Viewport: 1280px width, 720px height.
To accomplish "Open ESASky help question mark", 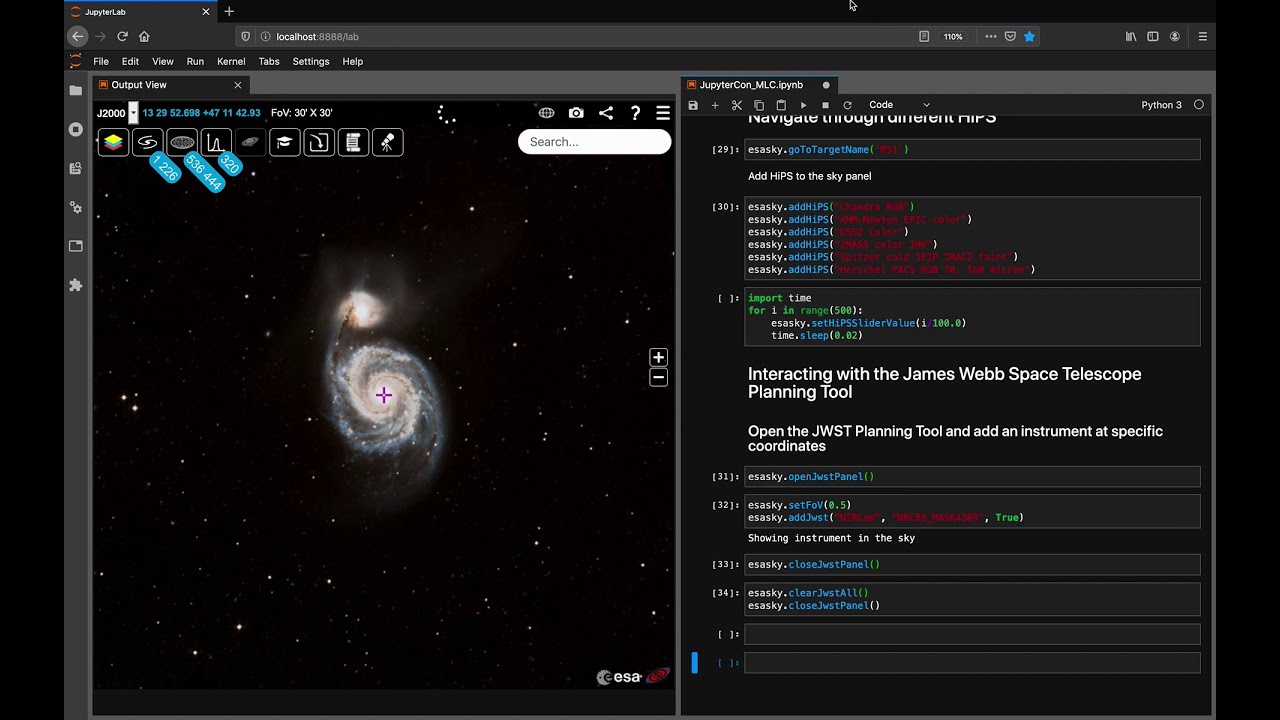I will (635, 113).
